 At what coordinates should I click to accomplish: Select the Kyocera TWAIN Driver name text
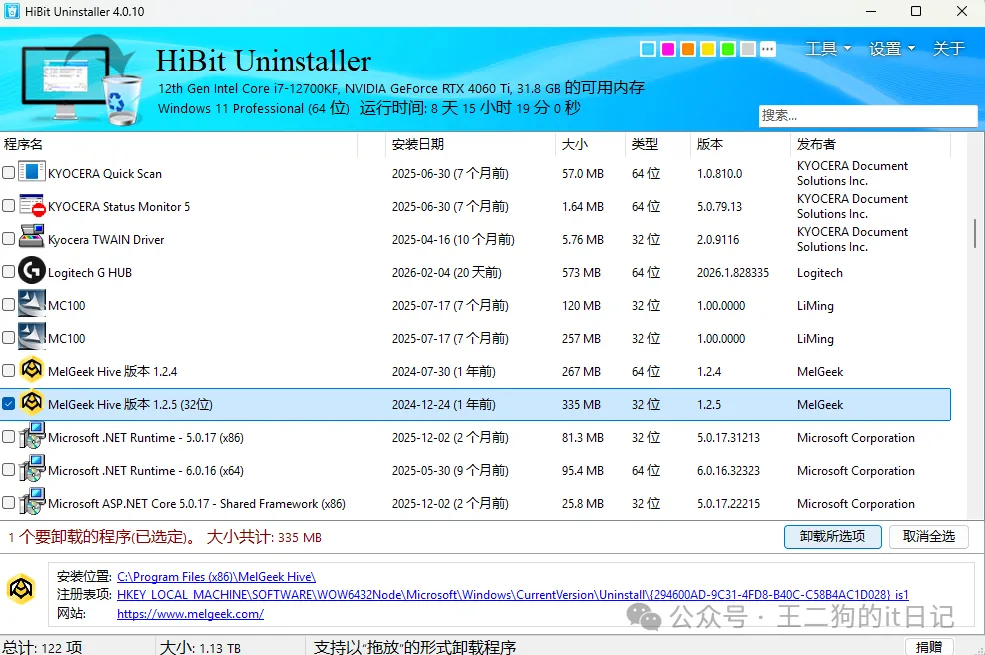(x=106, y=240)
